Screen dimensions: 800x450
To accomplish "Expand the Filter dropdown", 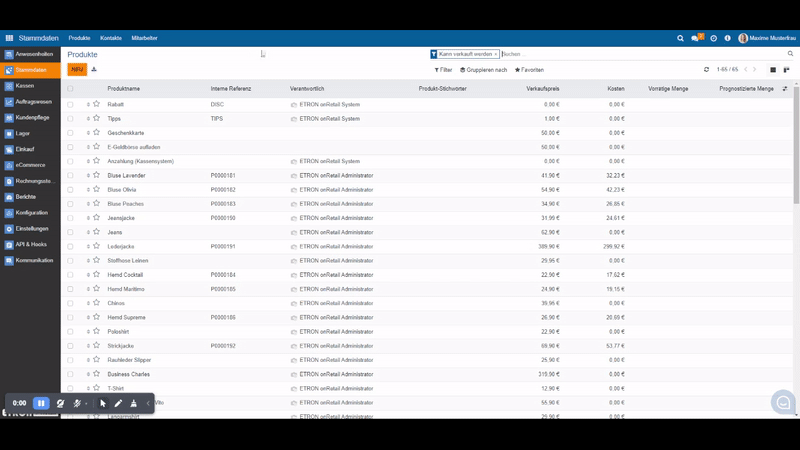I will coord(443,70).
